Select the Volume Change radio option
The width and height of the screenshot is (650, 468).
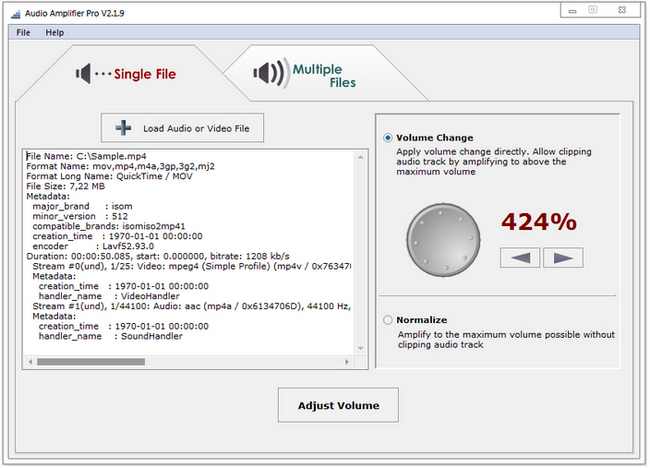(388, 138)
